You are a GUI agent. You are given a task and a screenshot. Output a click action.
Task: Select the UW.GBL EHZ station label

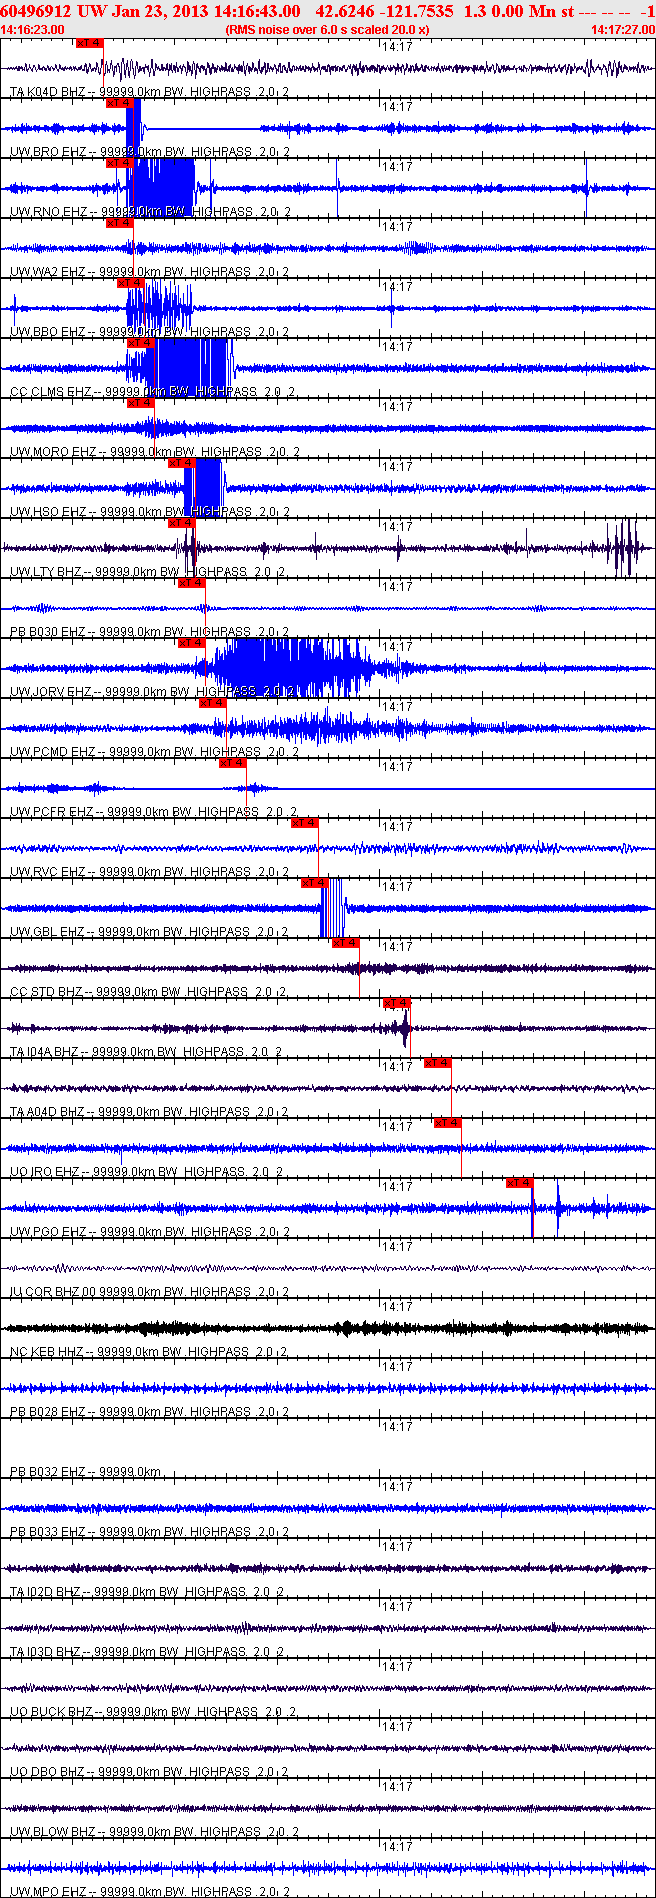[x=47, y=932]
